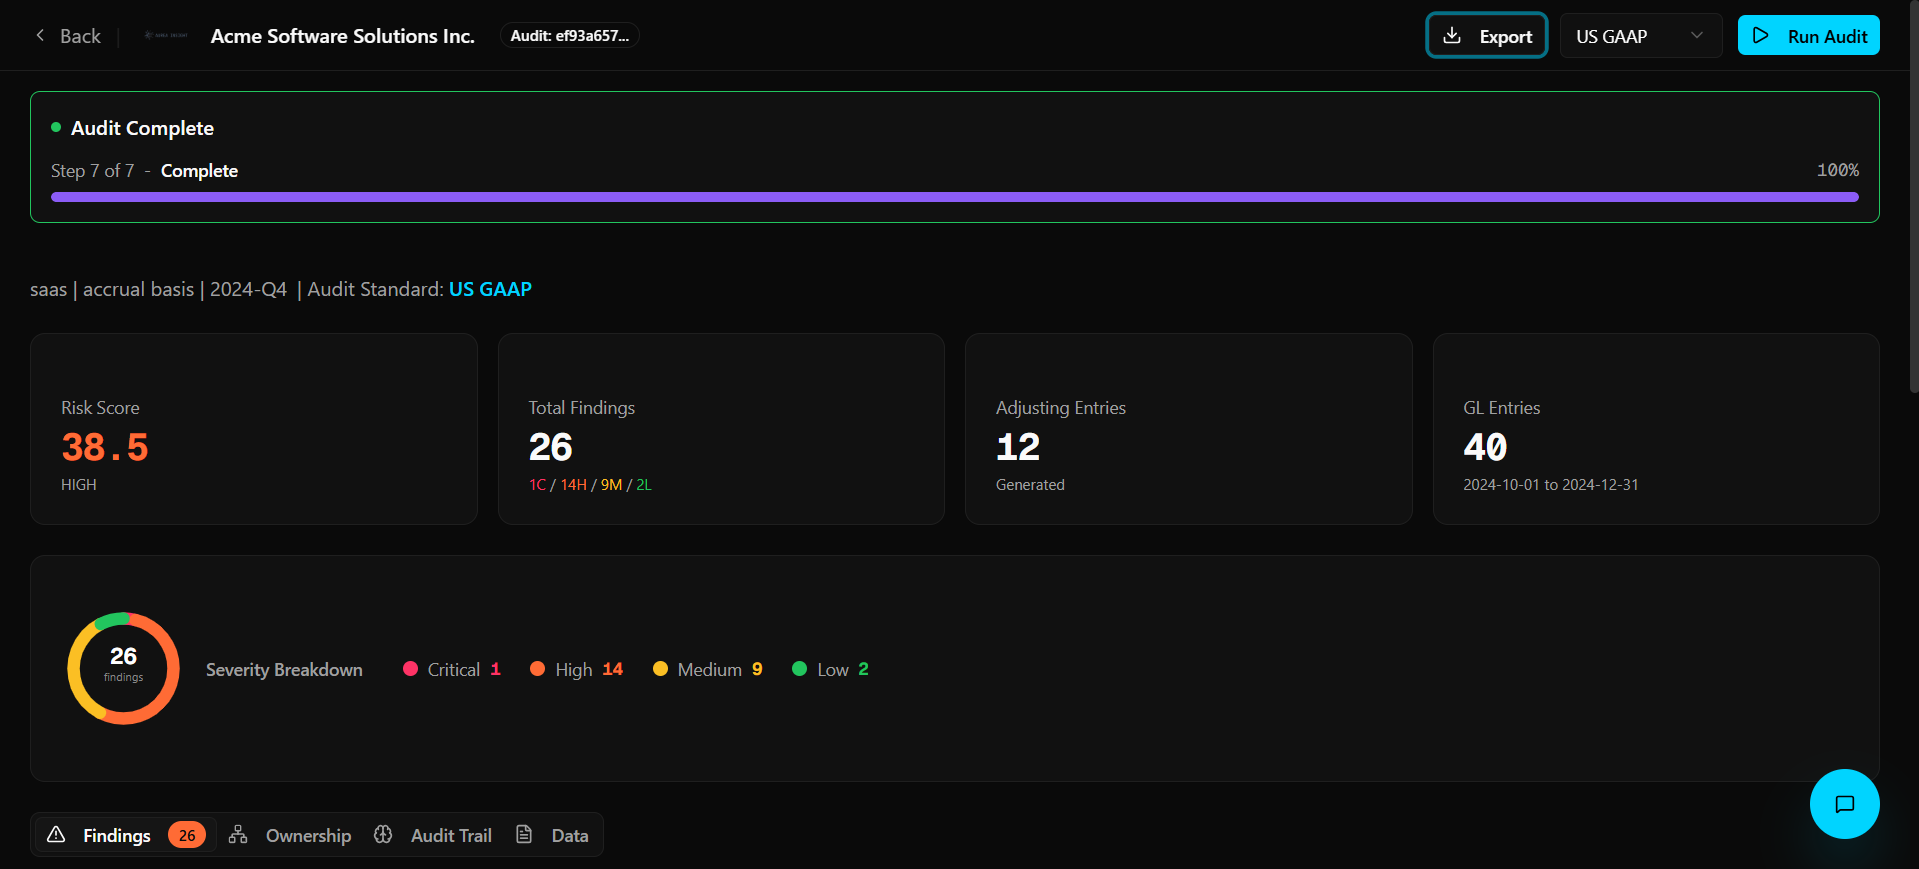Open the chat bubble floating button

1844,804
